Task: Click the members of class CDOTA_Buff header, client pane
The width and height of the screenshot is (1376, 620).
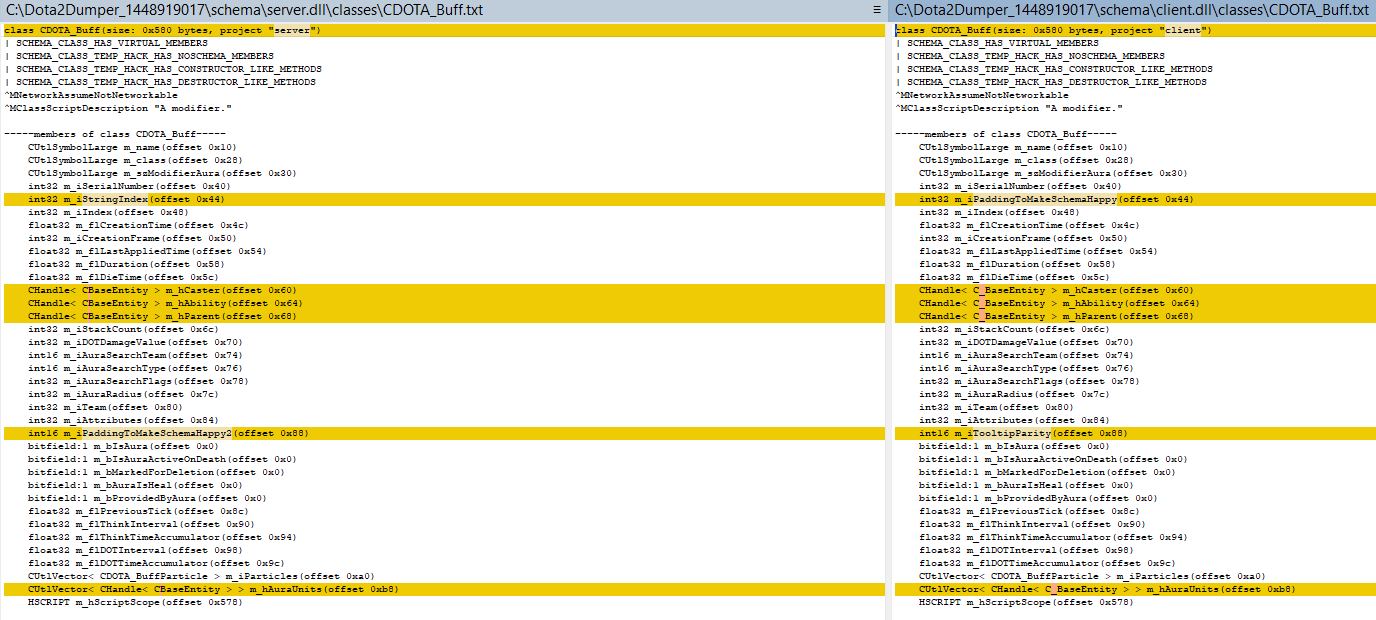Action: (1006, 134)
